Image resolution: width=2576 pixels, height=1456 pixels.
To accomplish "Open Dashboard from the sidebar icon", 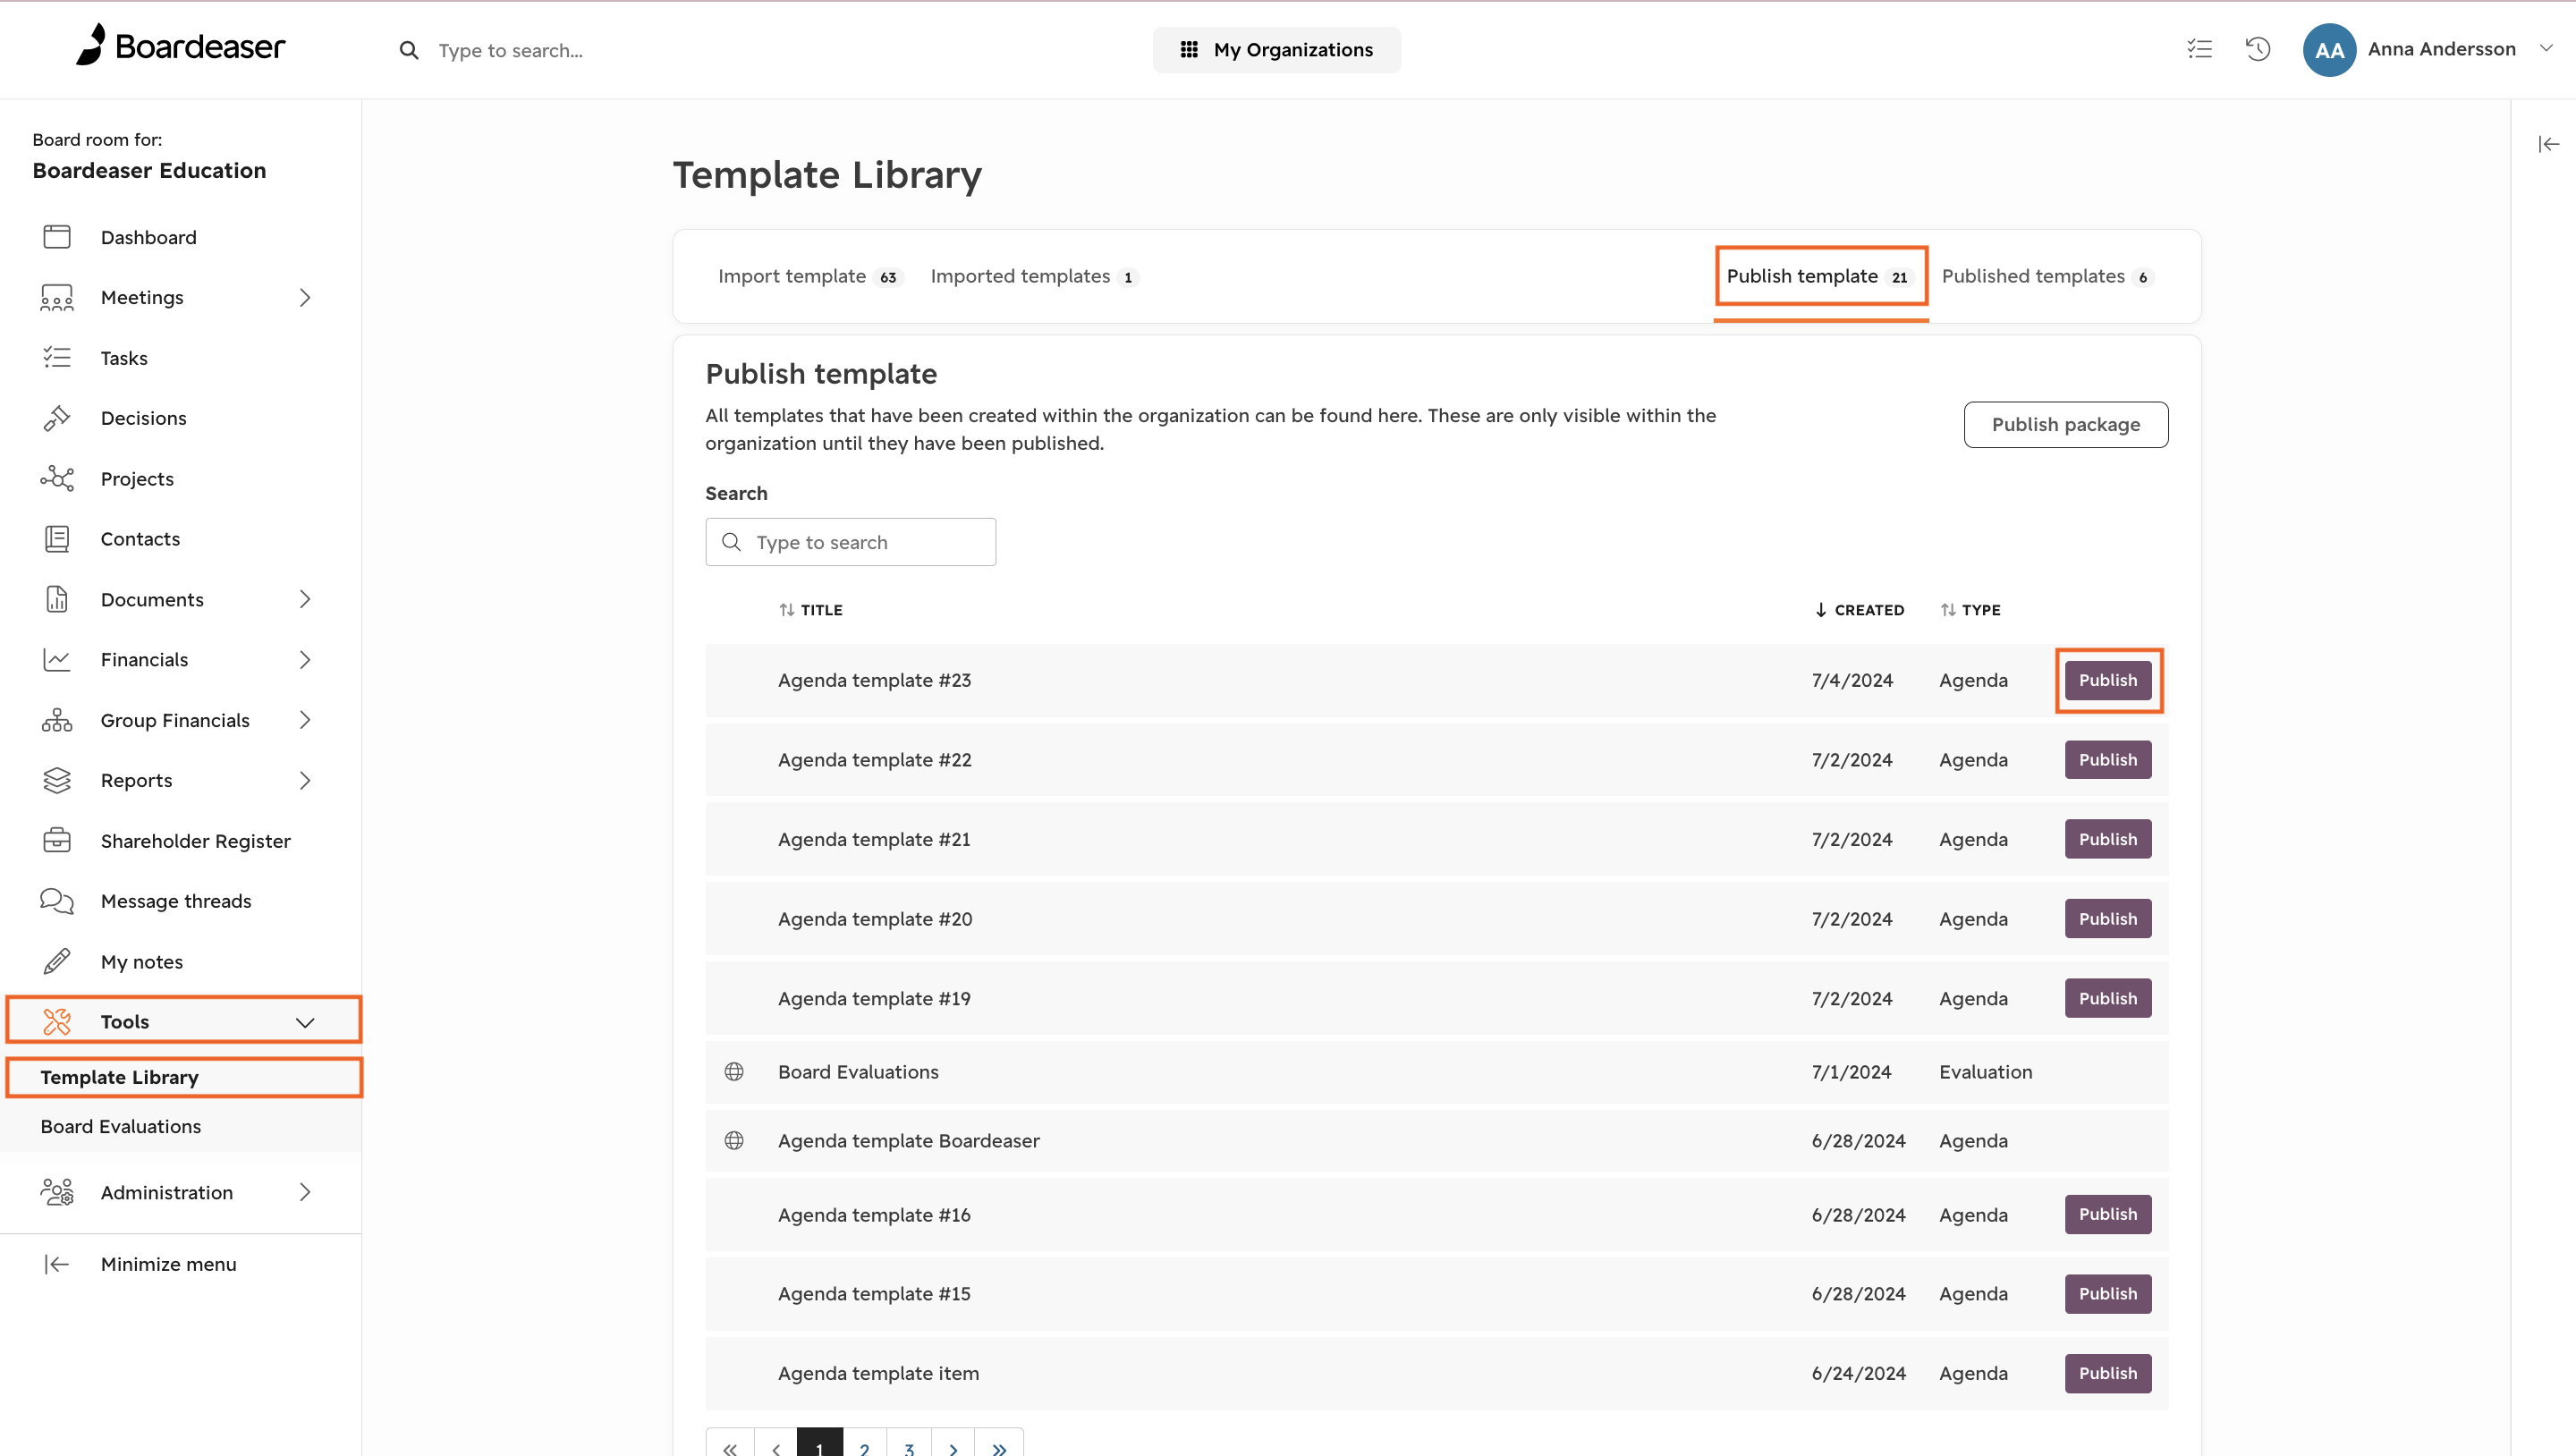I will [57, 237].
